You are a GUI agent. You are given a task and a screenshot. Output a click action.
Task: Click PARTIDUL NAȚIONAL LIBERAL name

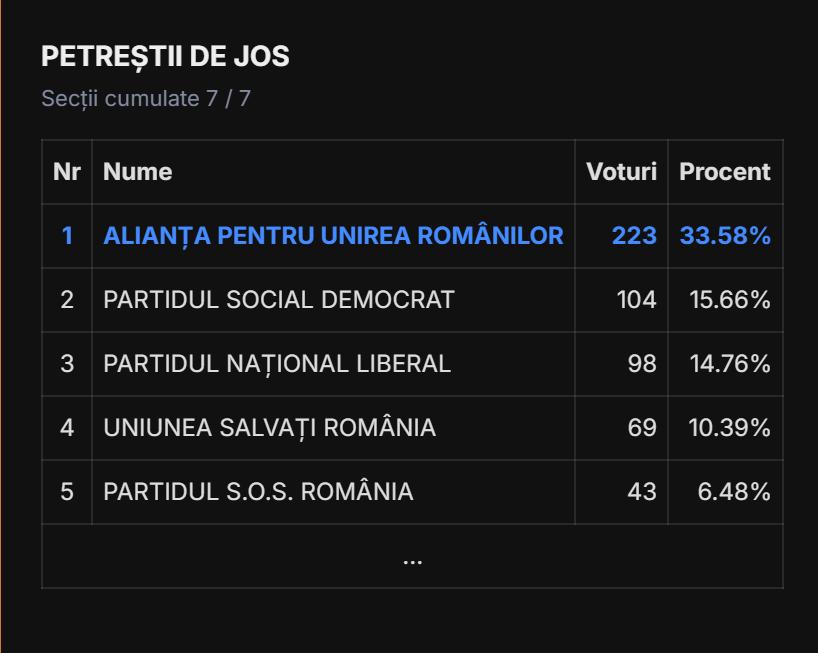pos(277,364)
